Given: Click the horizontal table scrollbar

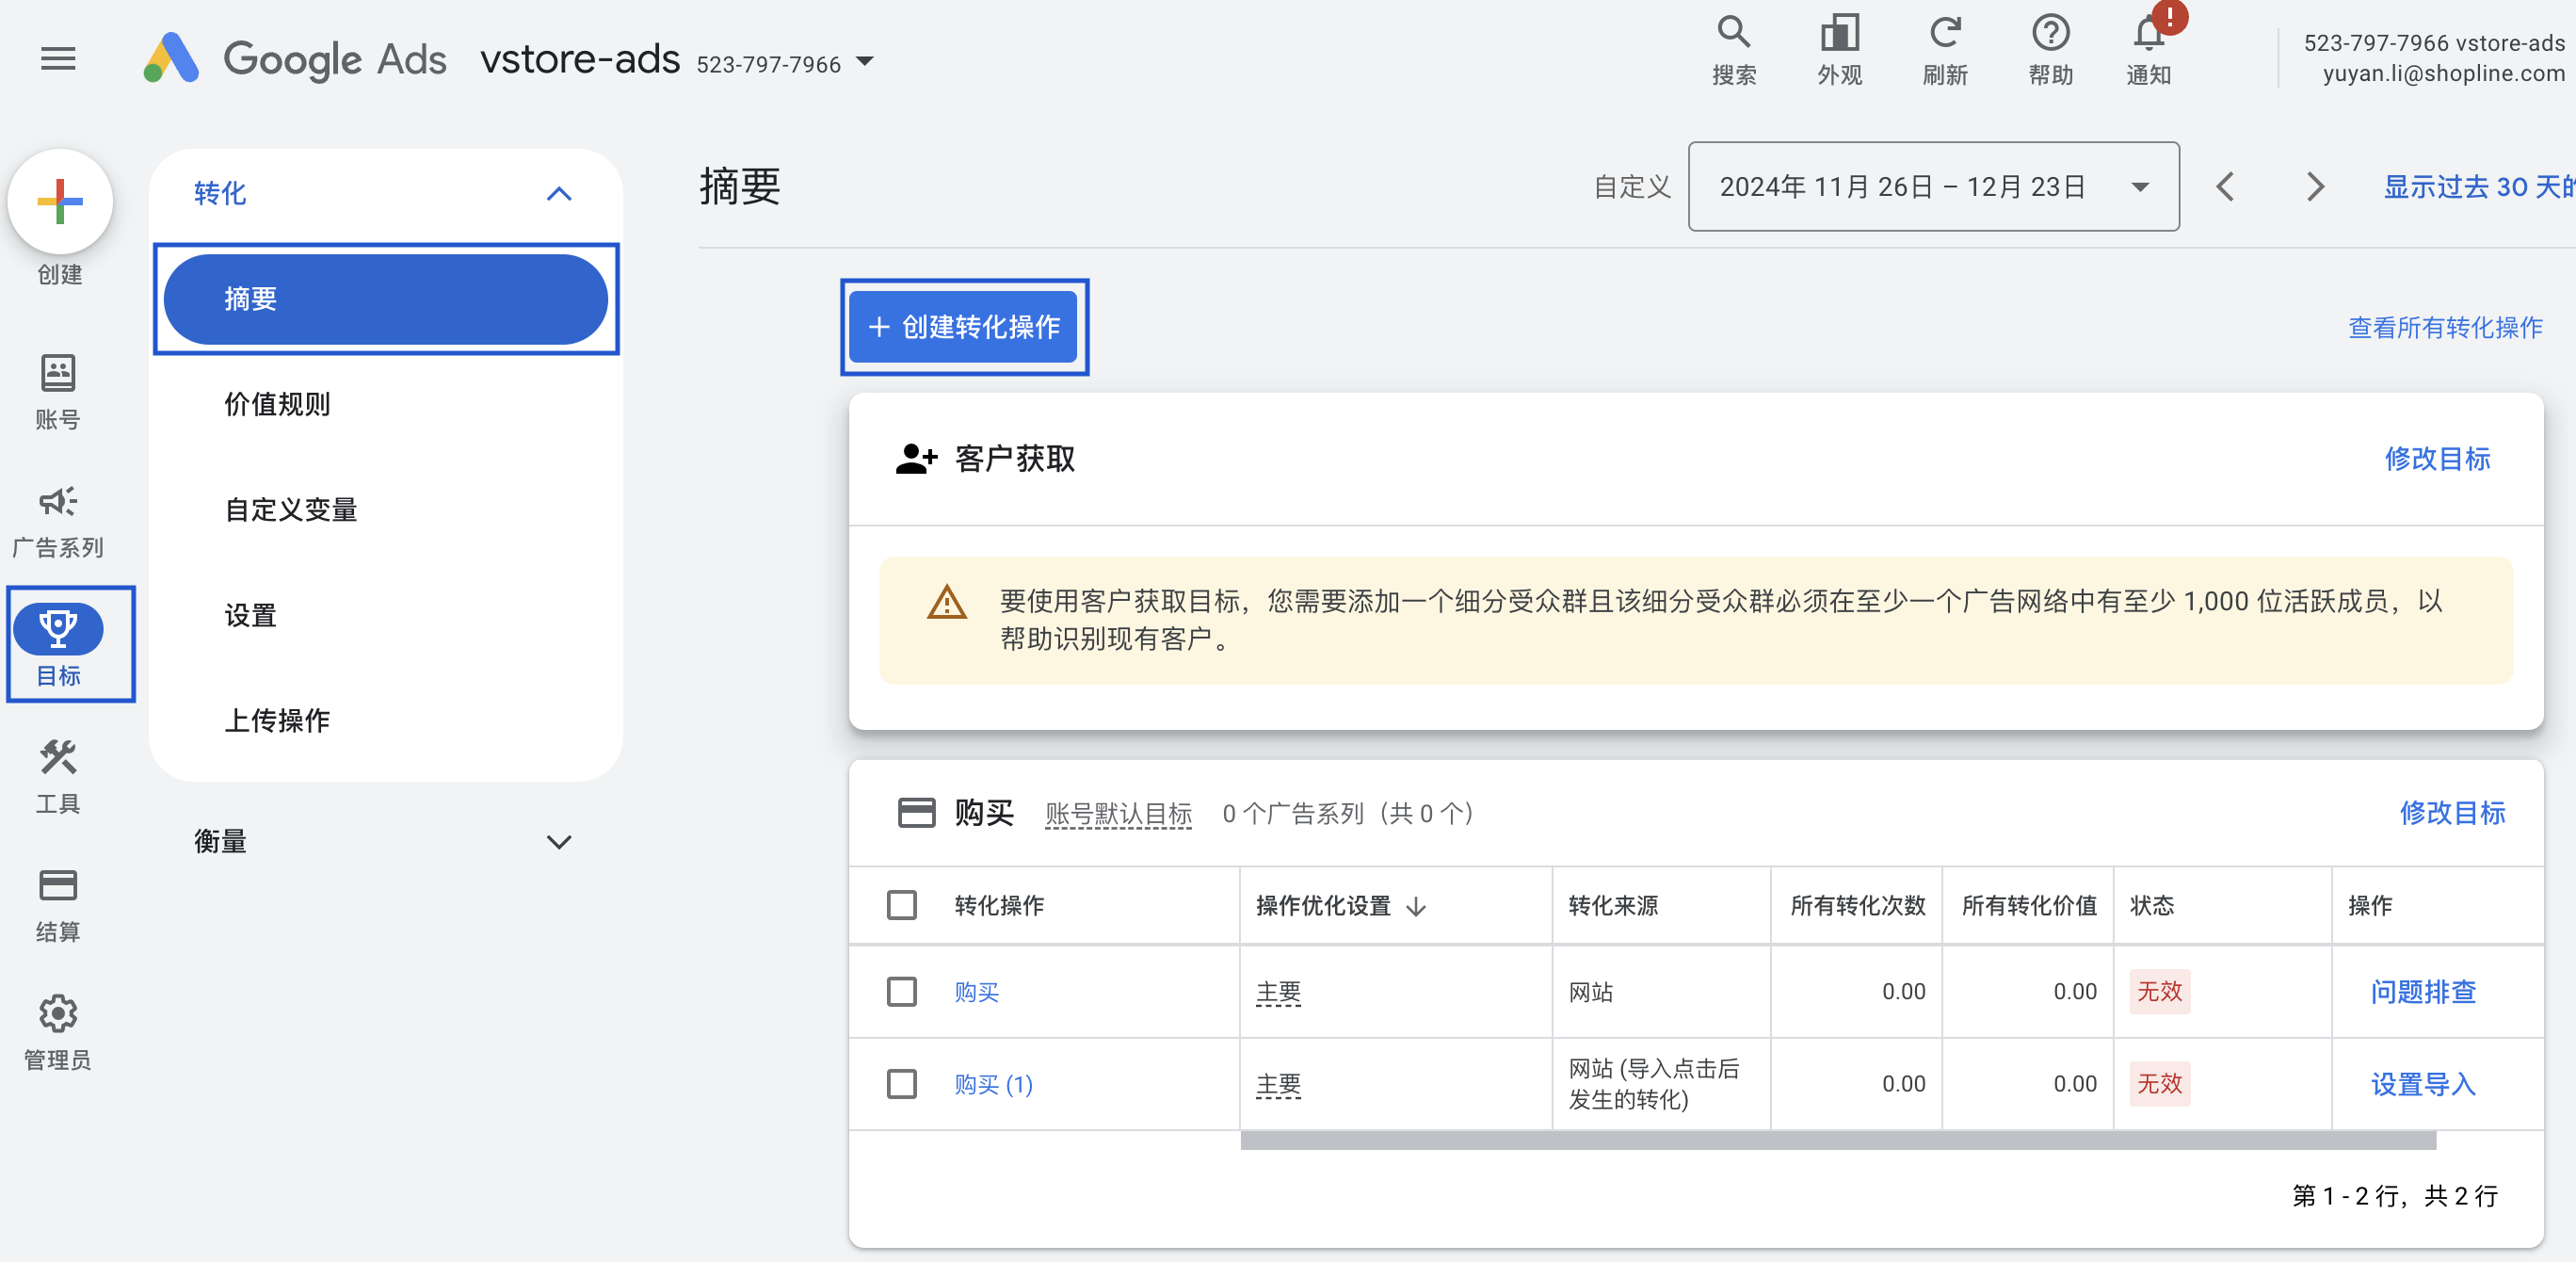Looking at the screenshot, I should tap(1838, 1141).
